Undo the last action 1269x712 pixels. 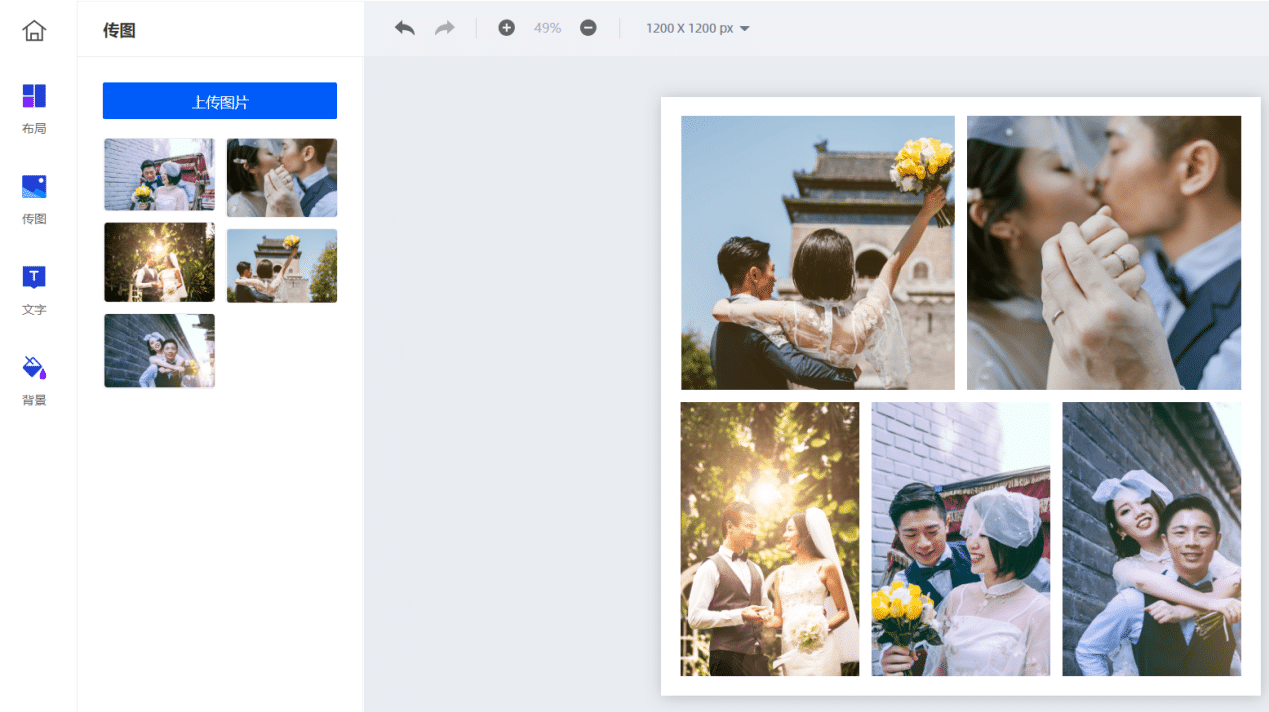[x=405, y=28]
